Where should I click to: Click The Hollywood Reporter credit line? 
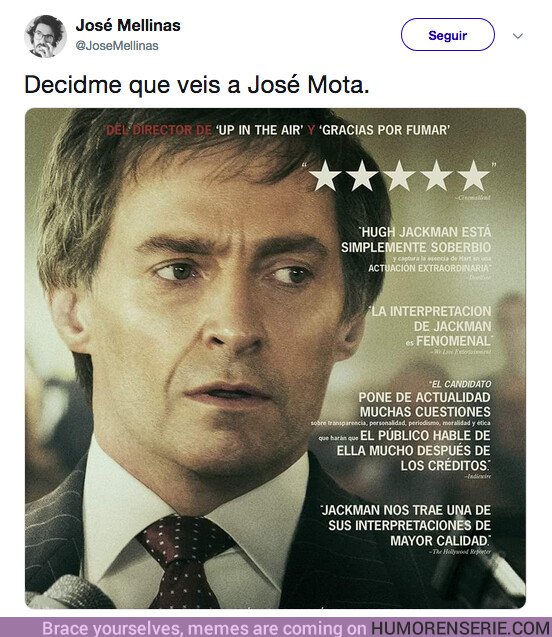[x=459, y=552]
